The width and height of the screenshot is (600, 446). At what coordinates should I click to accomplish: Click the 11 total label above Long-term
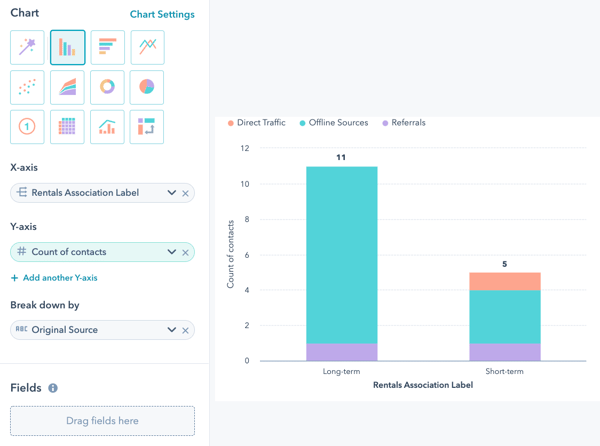pos(341,157)
